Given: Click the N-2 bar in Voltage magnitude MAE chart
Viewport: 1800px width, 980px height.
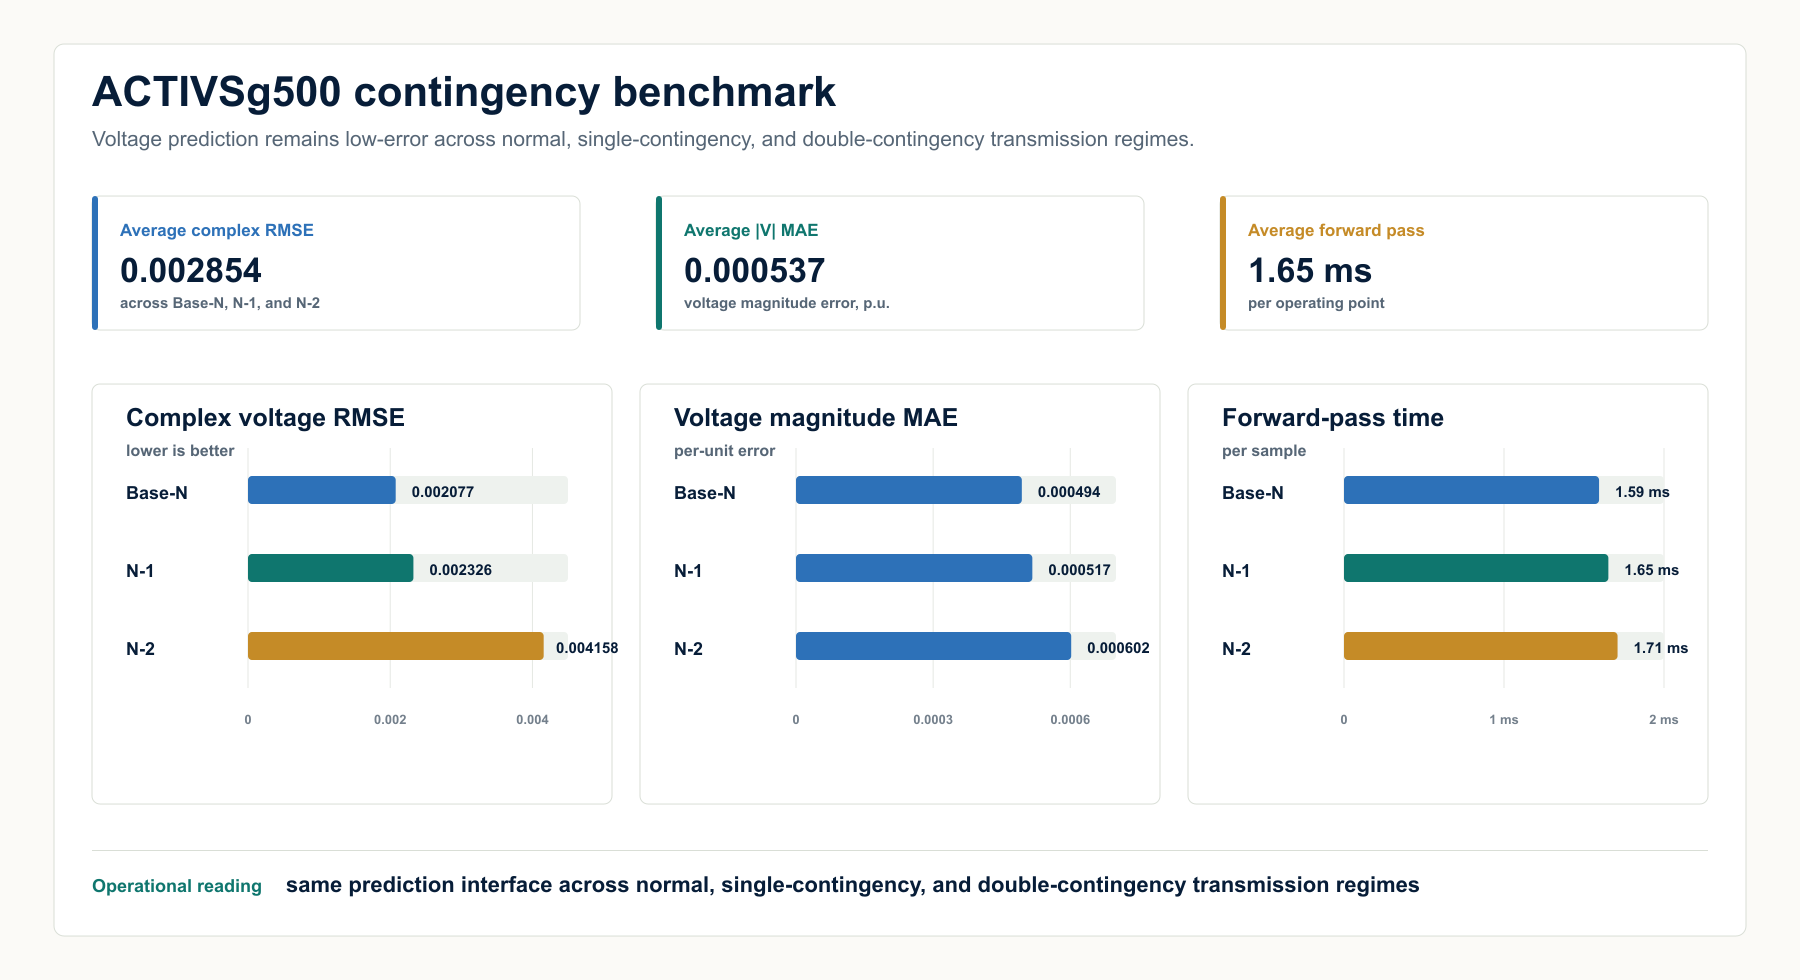Looking at the screenshot, I should pyautogui.click(x=934, y=646).
